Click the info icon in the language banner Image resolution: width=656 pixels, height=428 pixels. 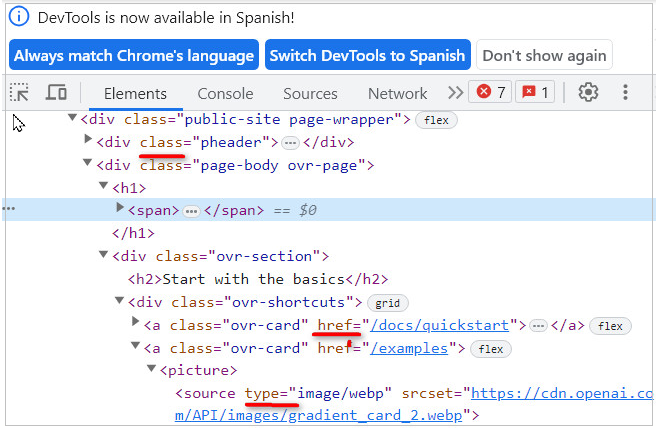point(19,18)
